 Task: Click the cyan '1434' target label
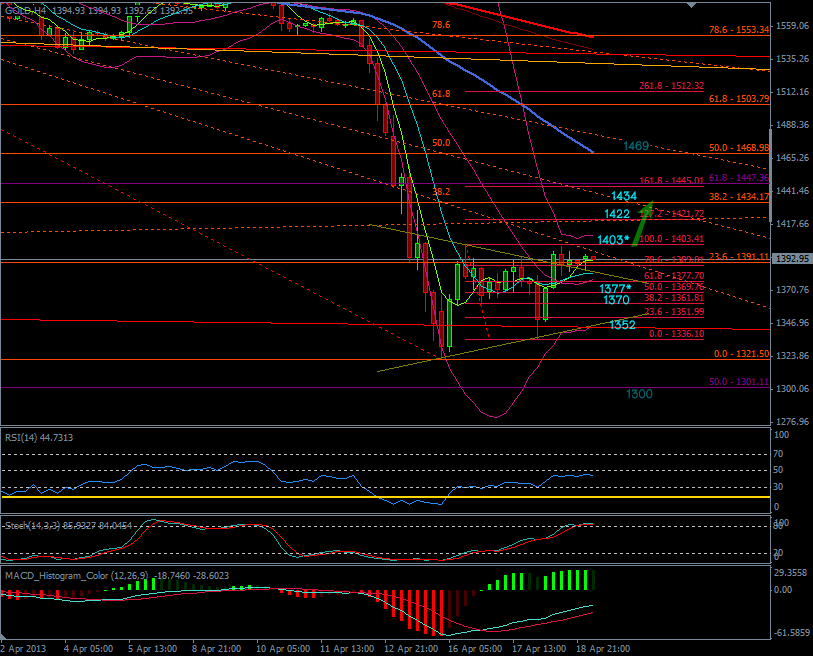click(x=624, y=196)
